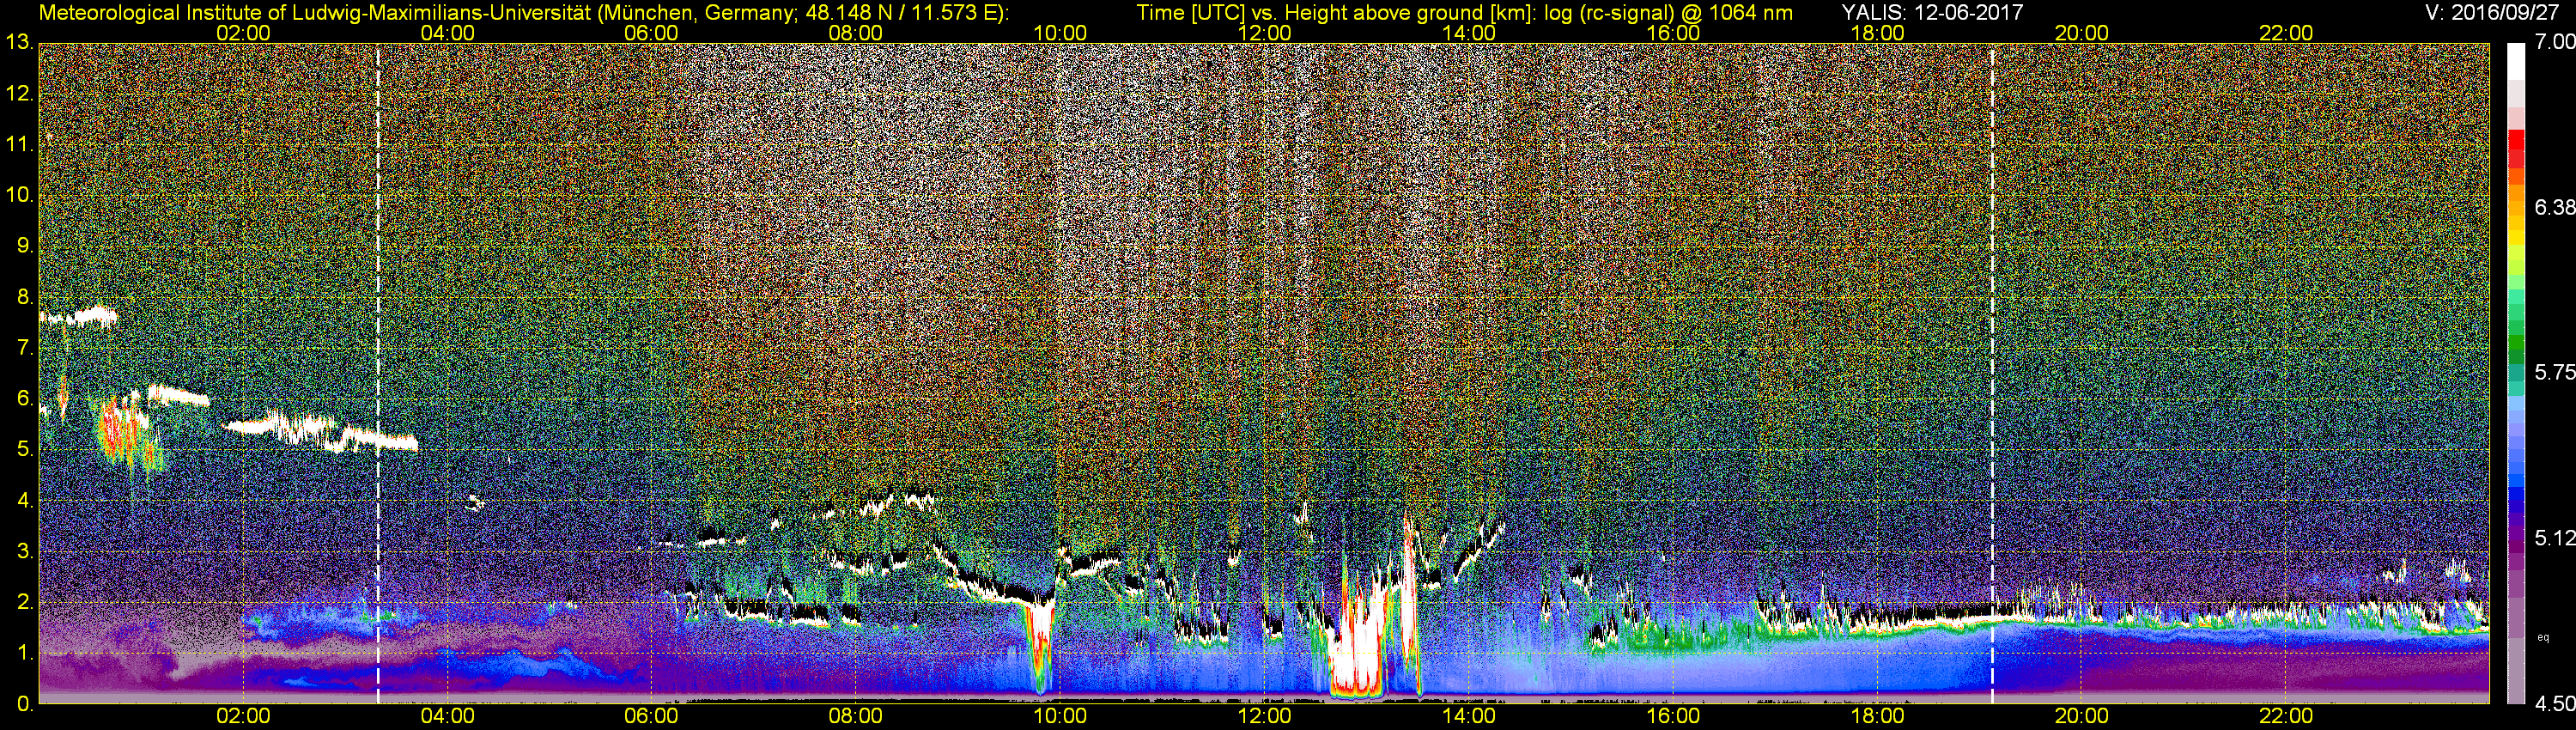2576x730 pixels.
Task: Click 20:00 on the top time axis
Action: tap(2082, 33)
